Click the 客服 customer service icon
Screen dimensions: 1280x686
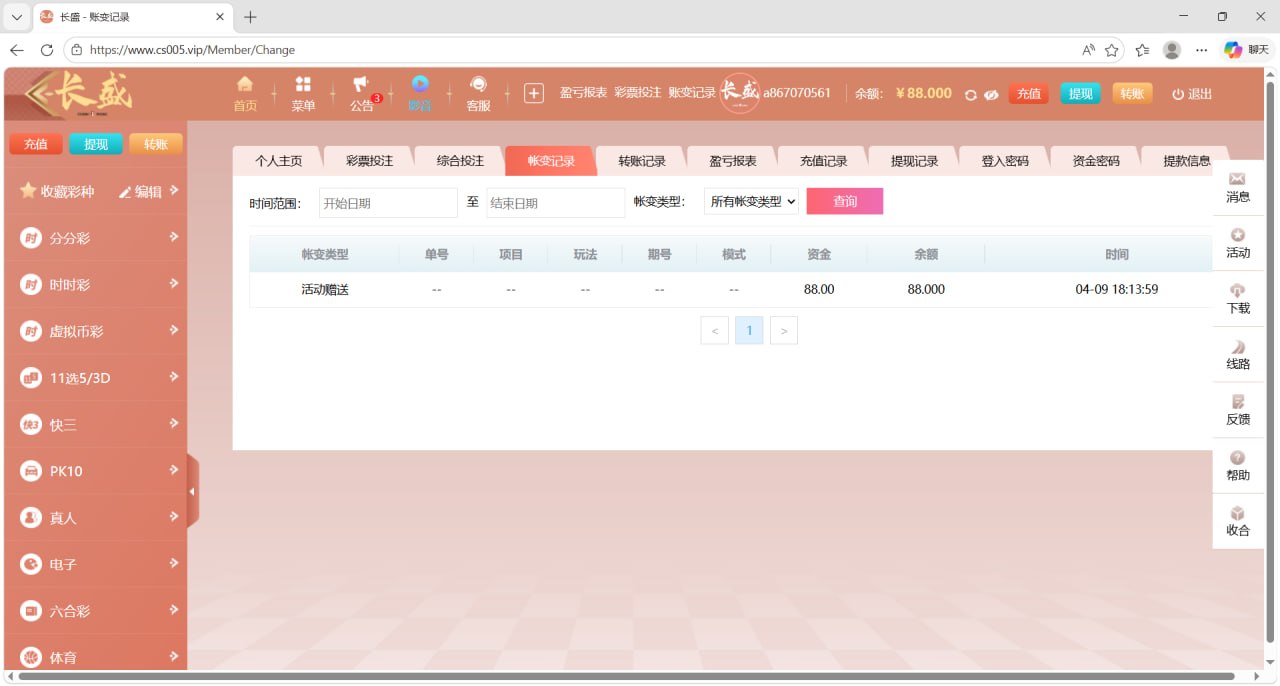pos(478,85)
